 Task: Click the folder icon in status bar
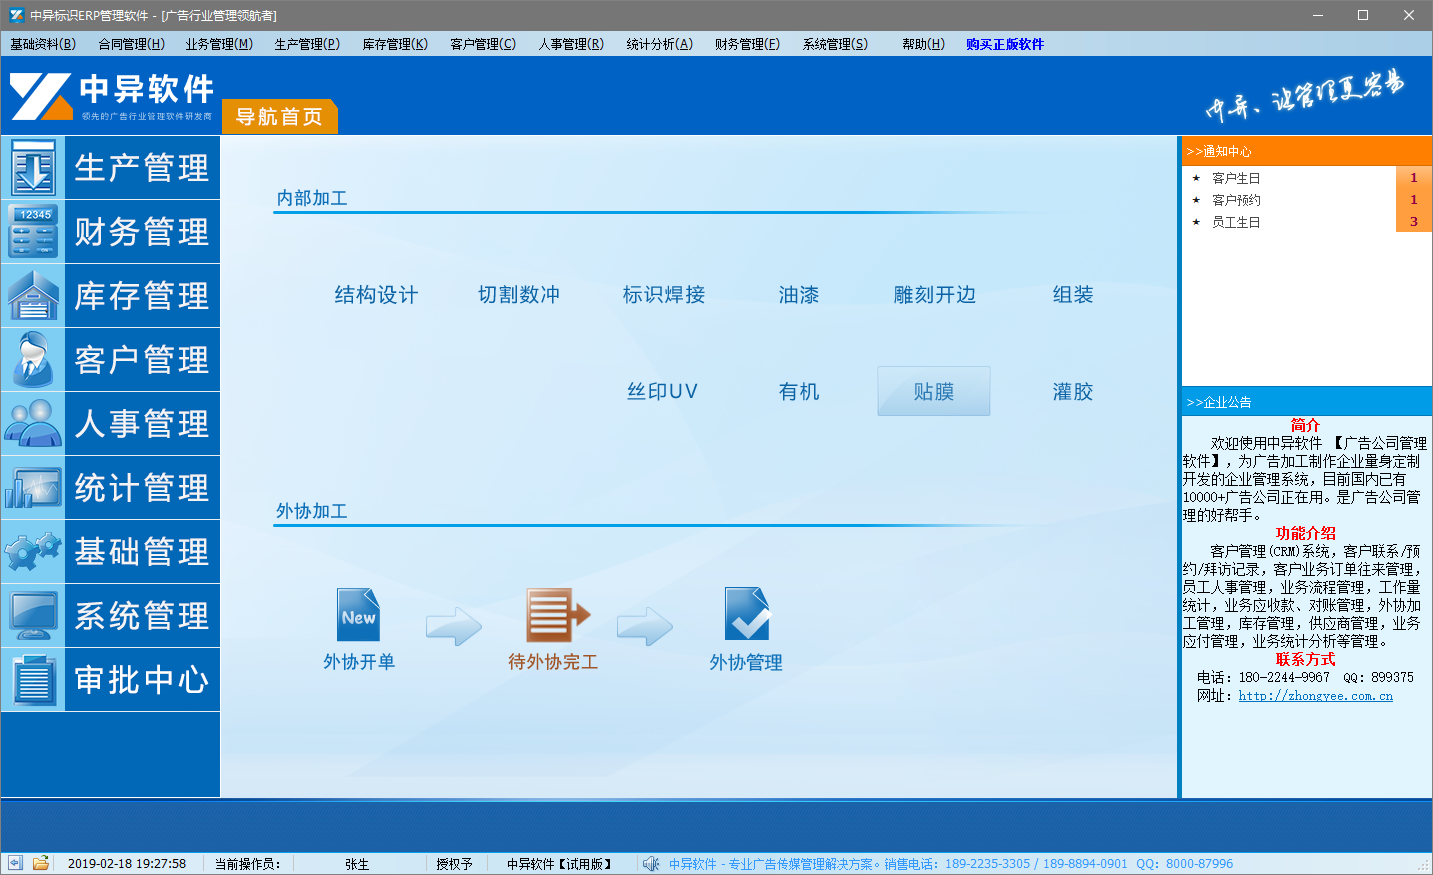(x=41, y=863)
